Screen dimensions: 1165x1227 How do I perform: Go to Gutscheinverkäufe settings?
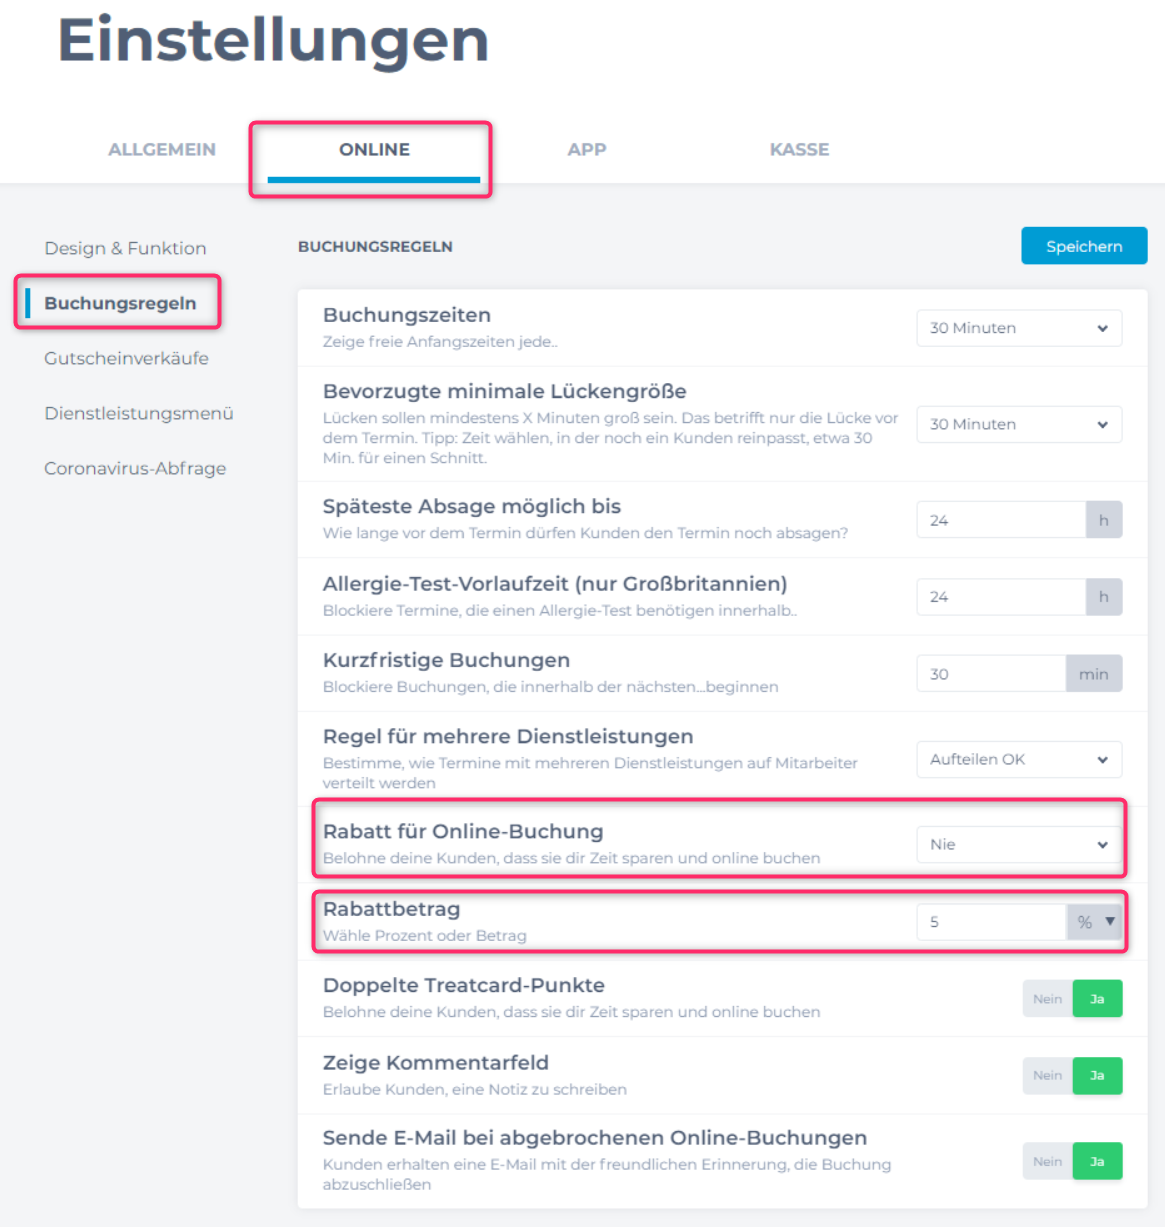pos(126,358)
